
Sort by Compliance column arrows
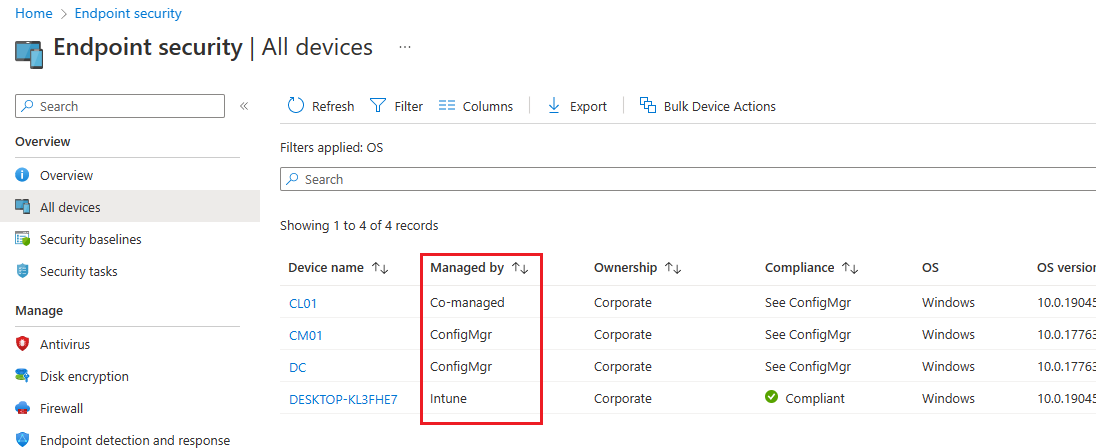point(850,268)
